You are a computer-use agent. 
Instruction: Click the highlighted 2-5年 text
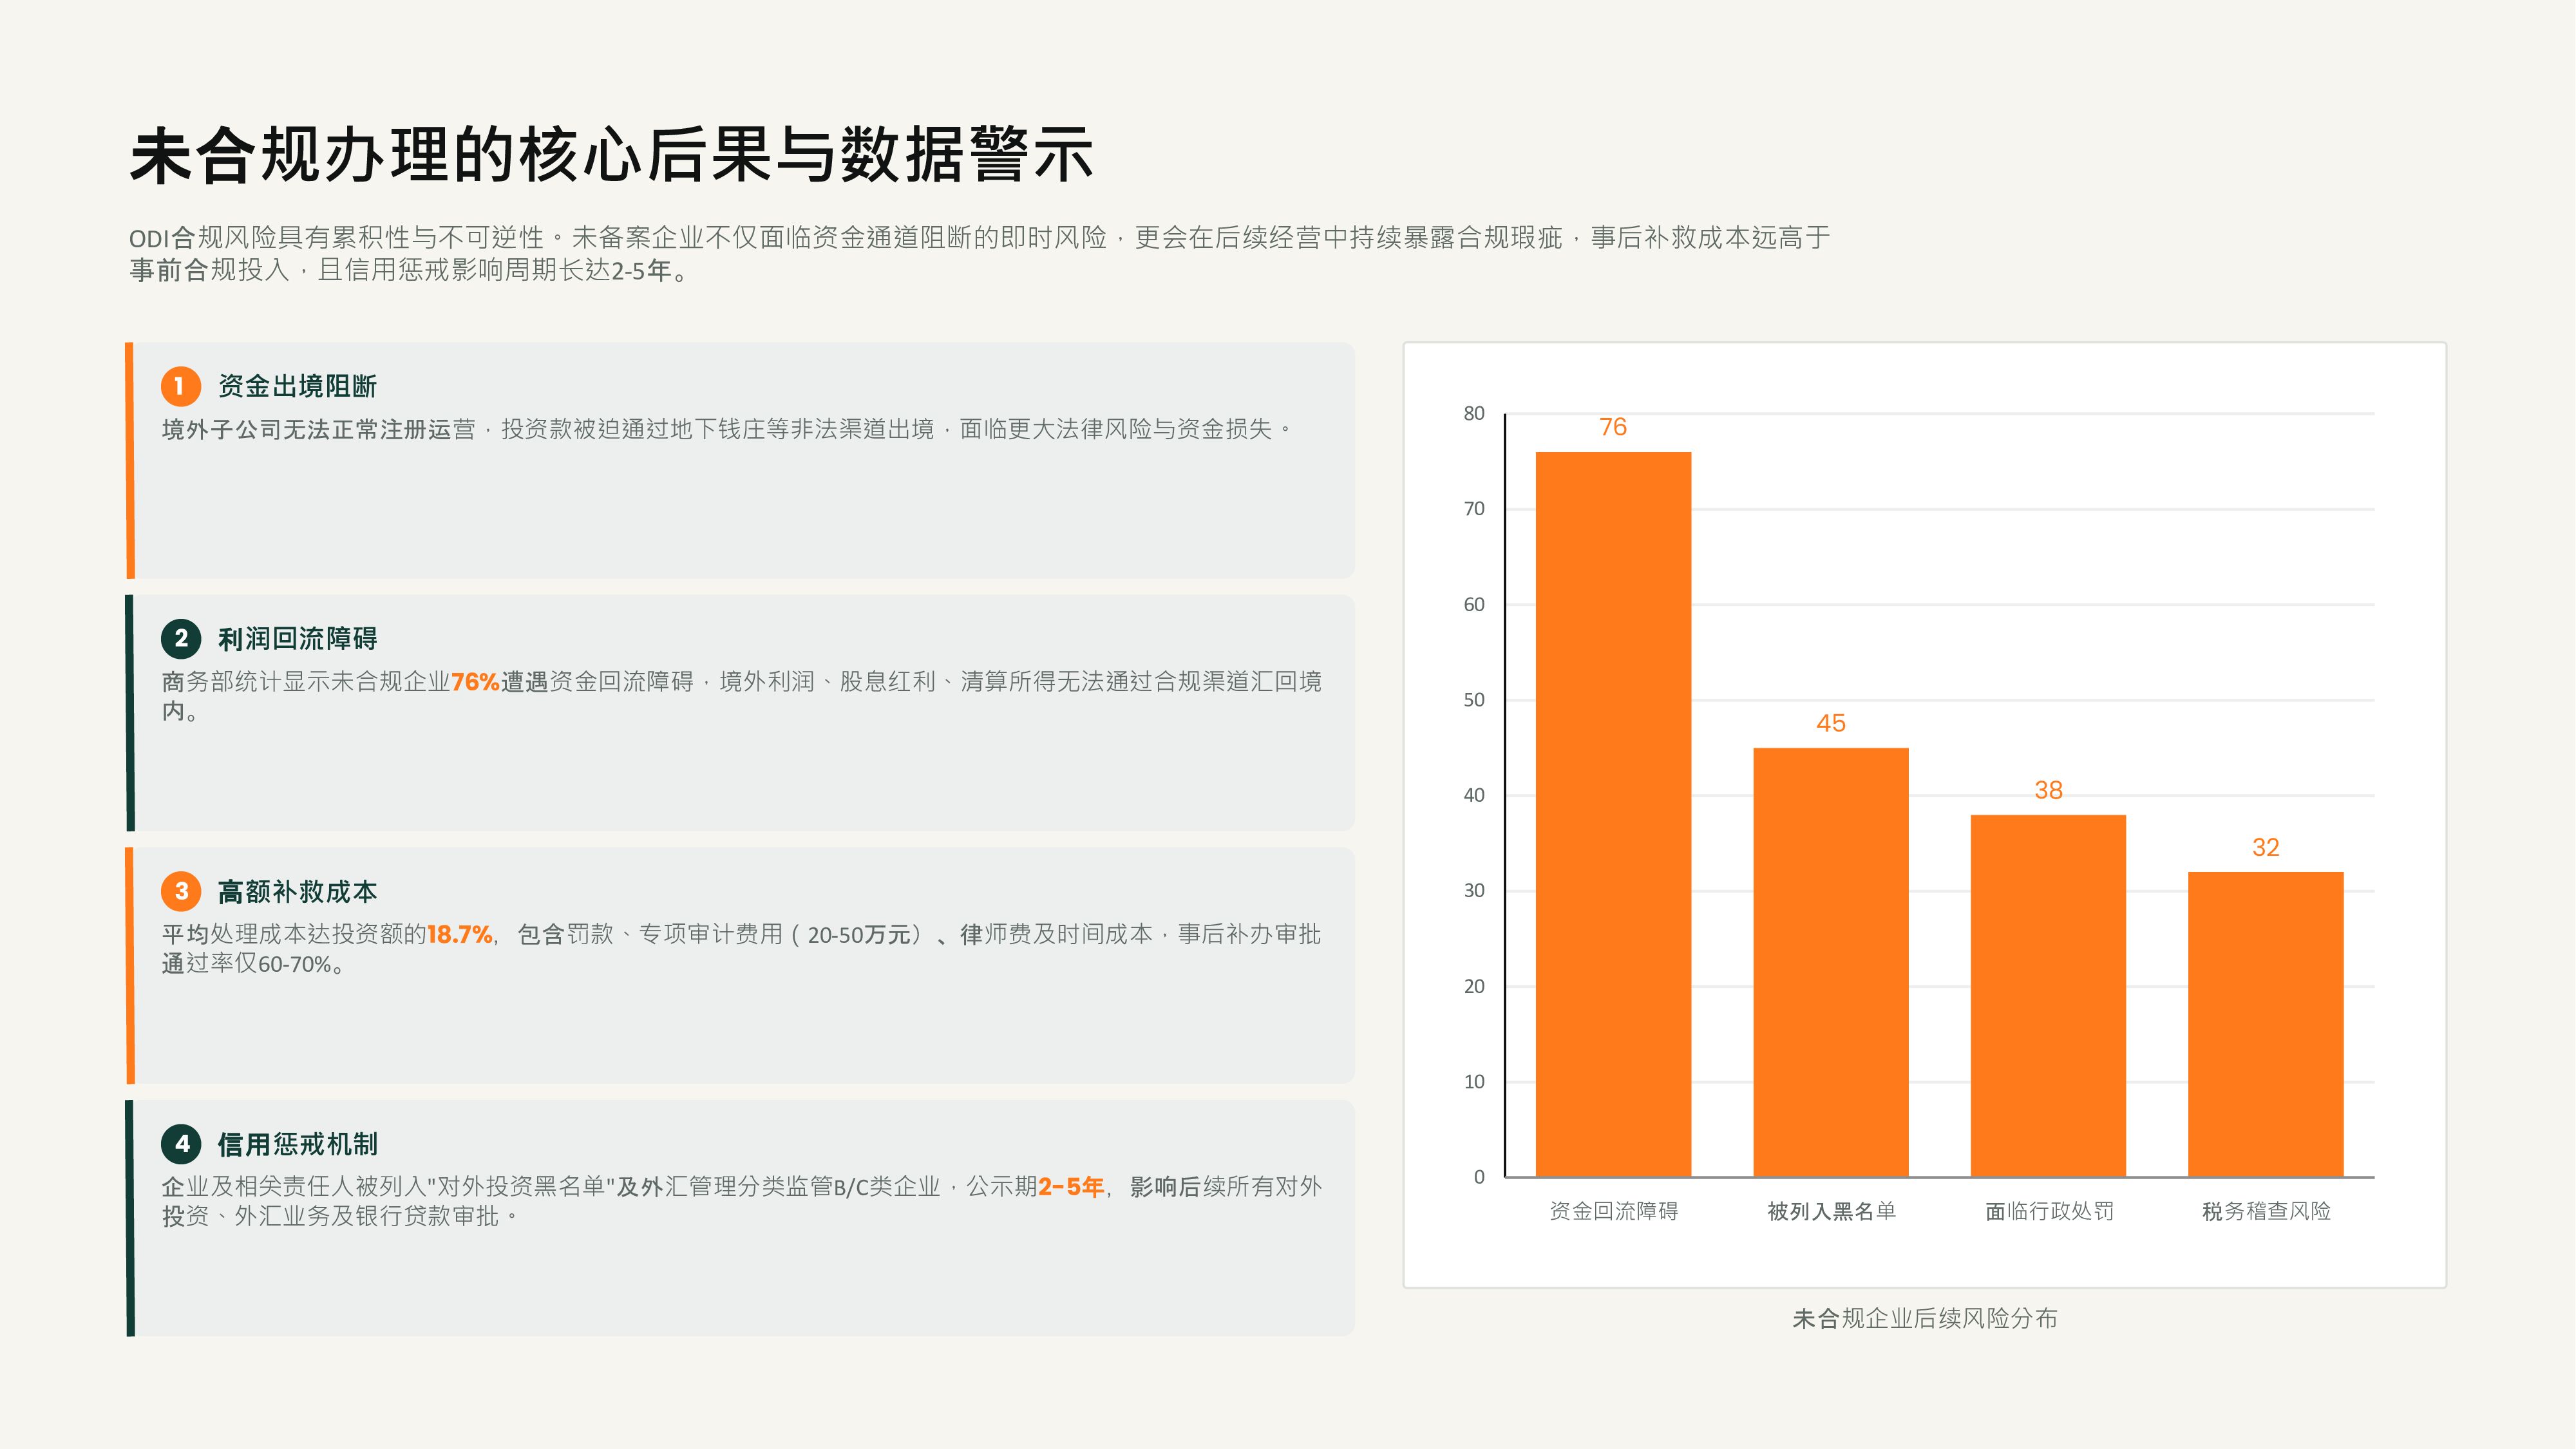[1071, 1187]
